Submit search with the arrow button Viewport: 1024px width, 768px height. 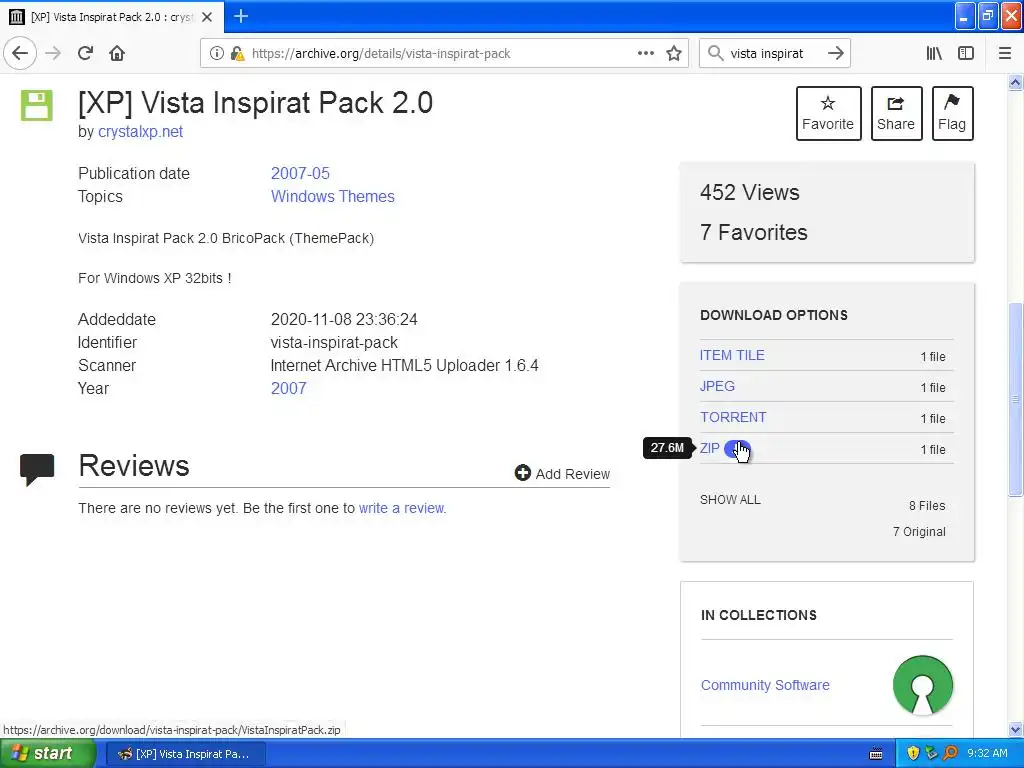pos(835,54)
